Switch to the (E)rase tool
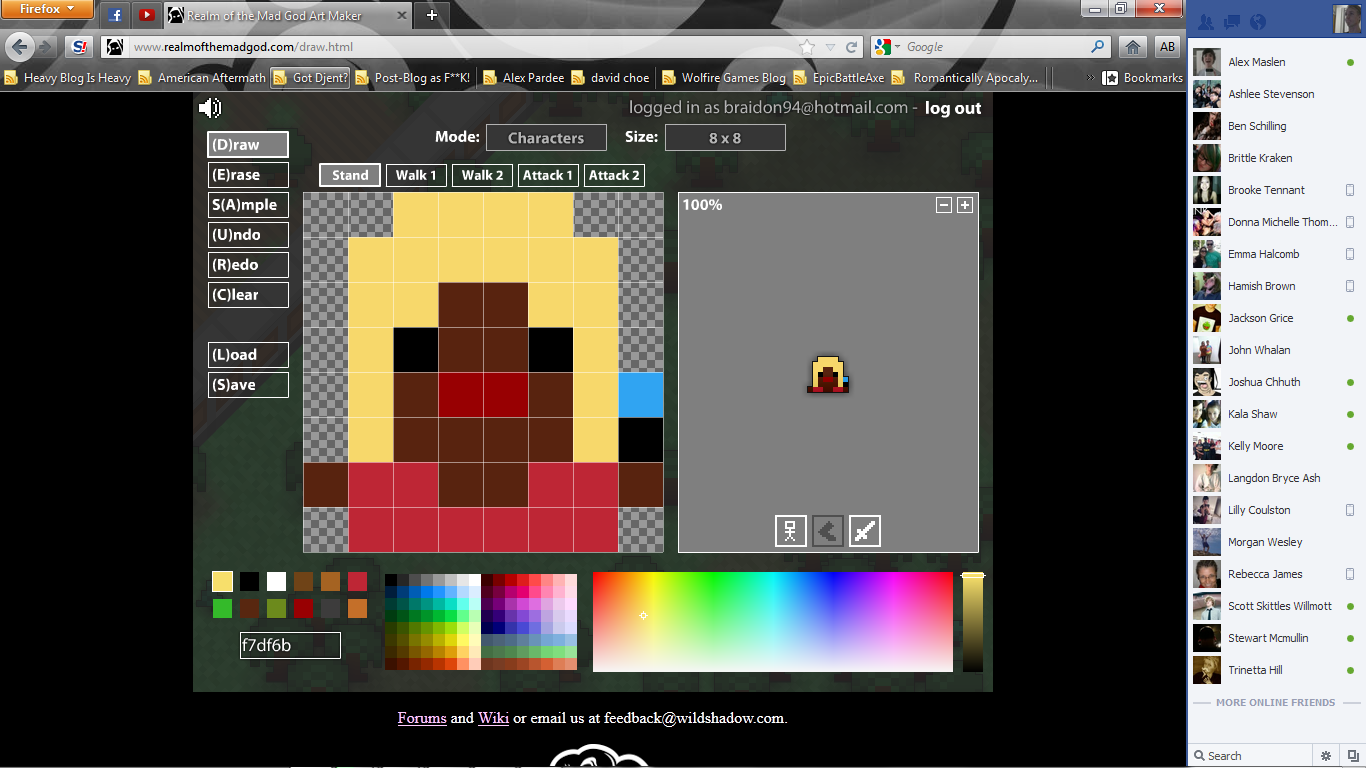Viewport: 1366px width, 768px height. [x=248, y=175]
